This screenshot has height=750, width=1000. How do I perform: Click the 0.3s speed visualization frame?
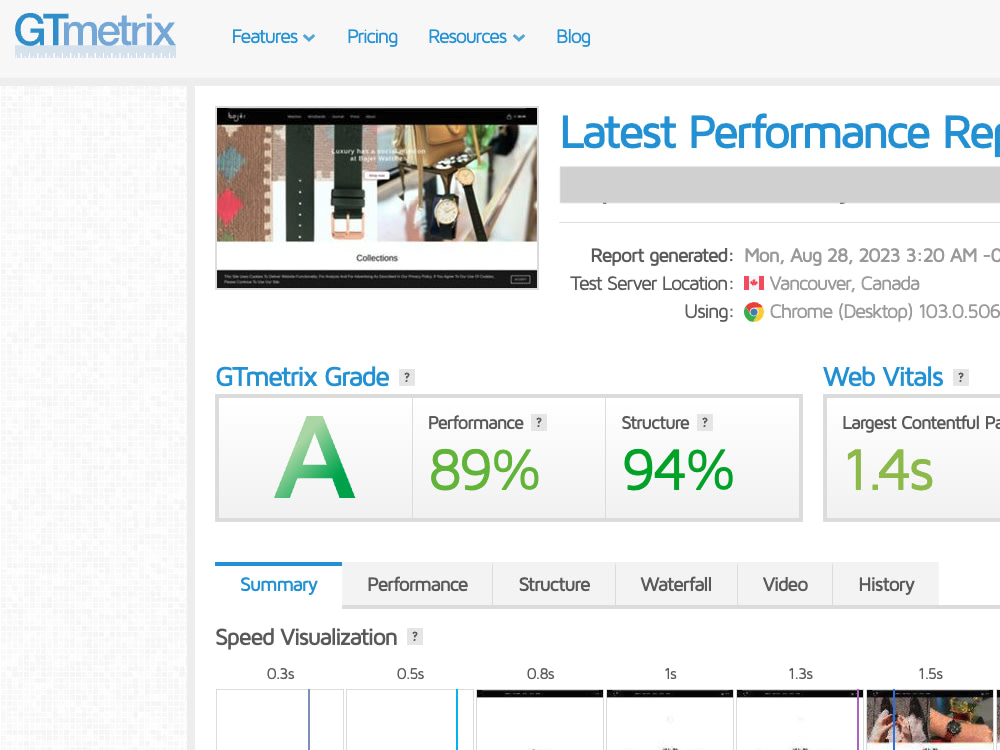(x=280, y=719)
